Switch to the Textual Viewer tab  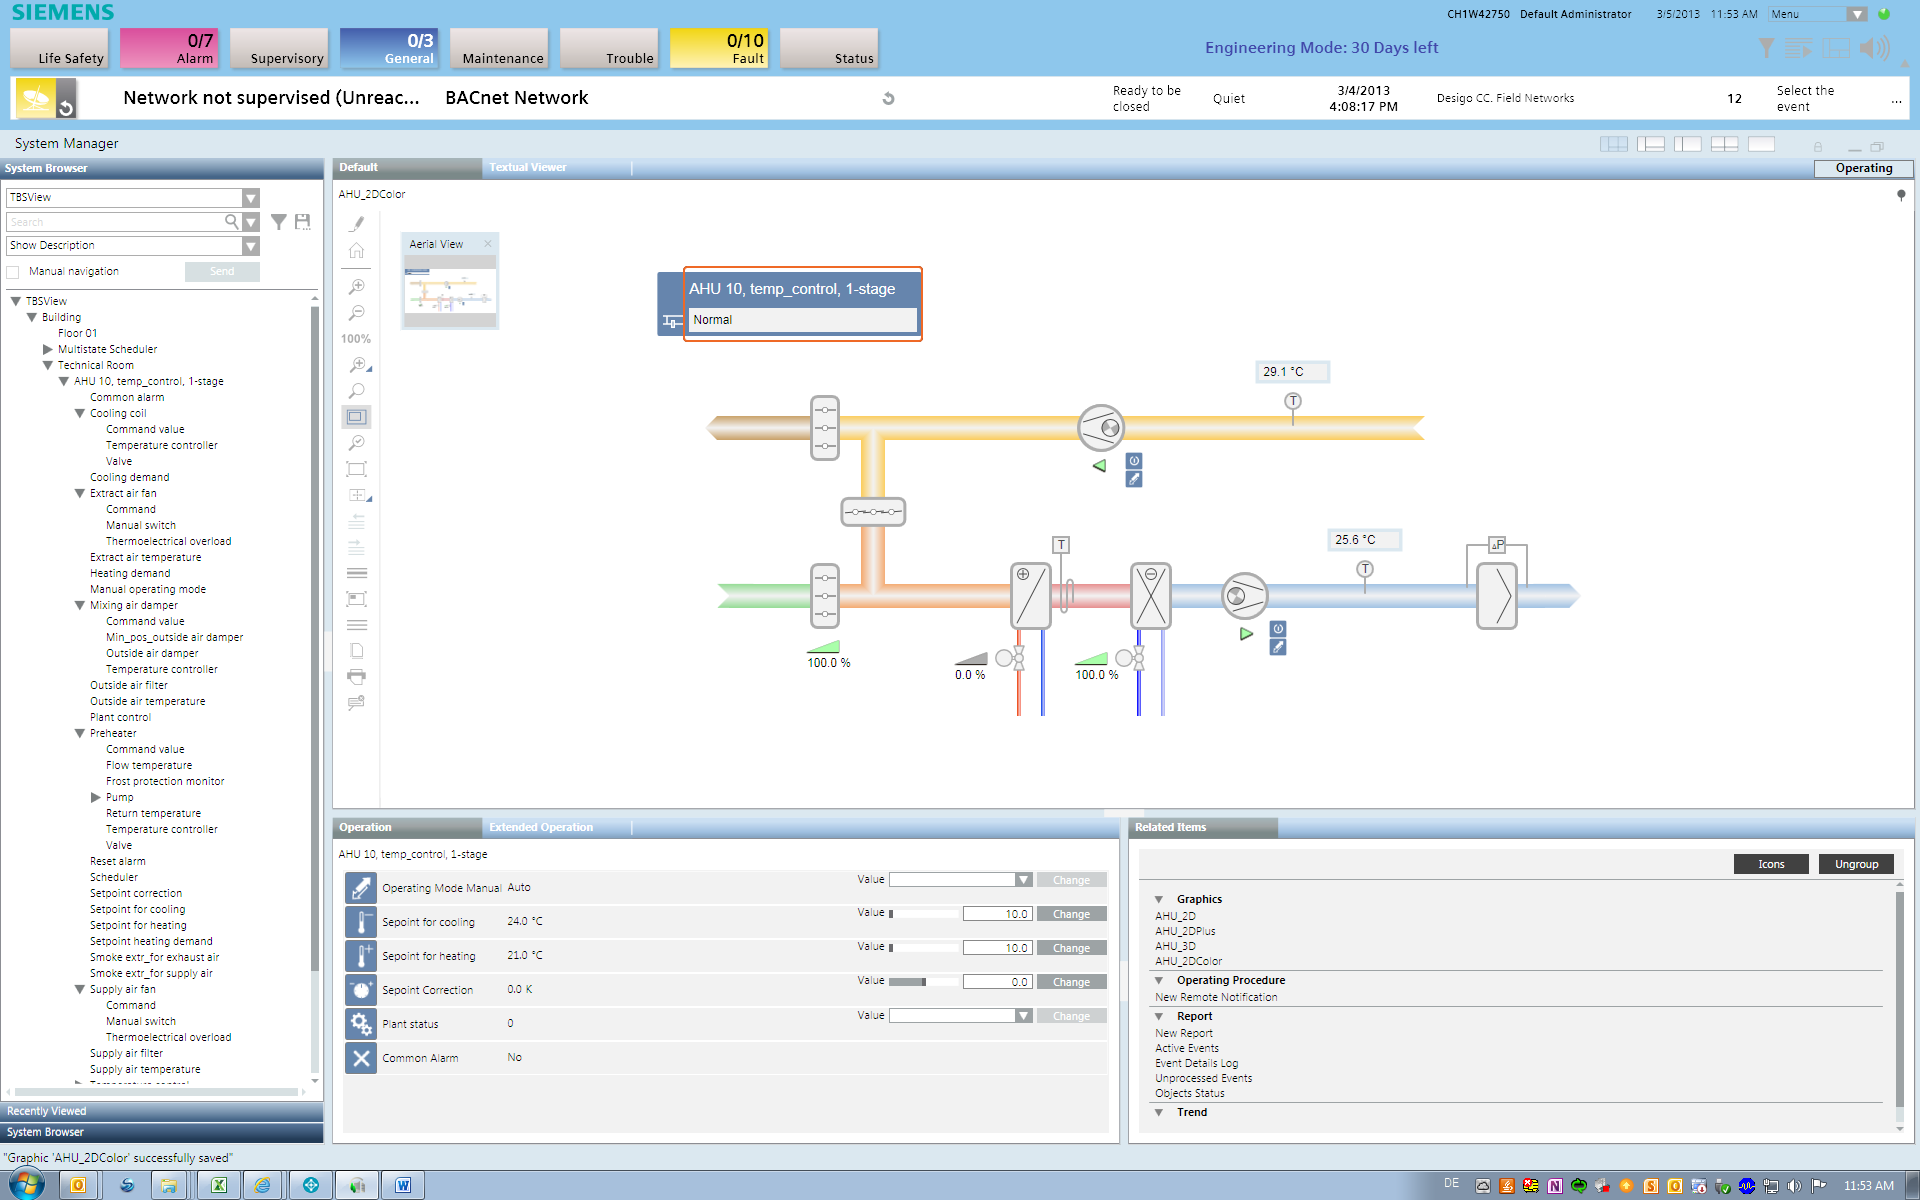pos(528,167)
